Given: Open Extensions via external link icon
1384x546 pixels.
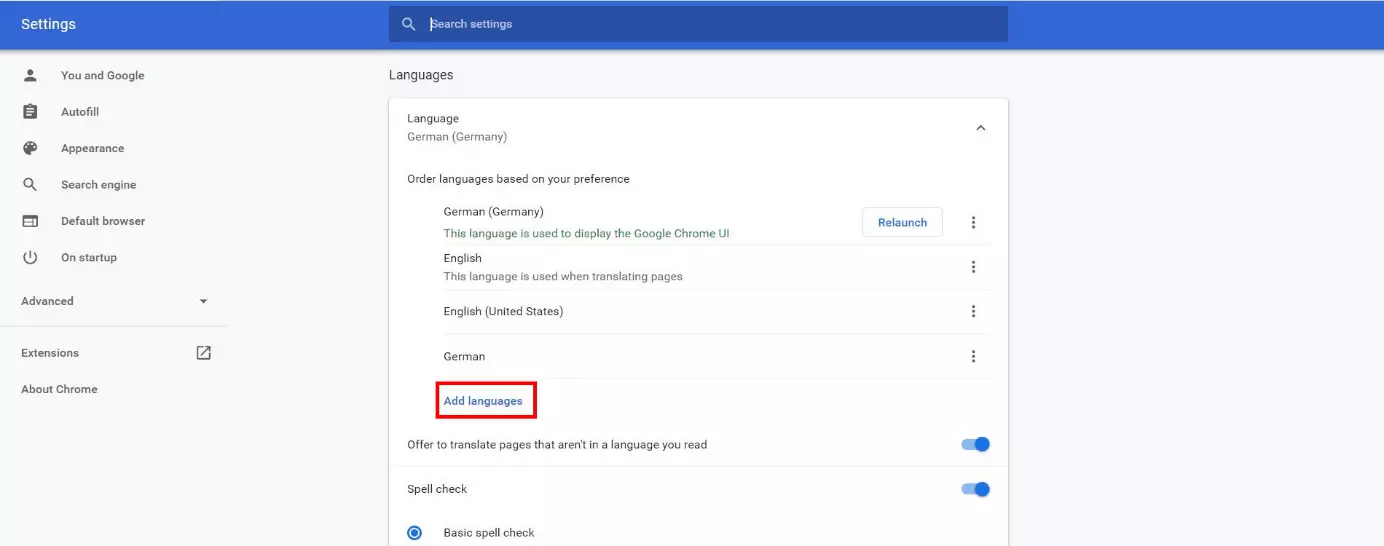Looking at the screenshot, I should coord(204,353).
